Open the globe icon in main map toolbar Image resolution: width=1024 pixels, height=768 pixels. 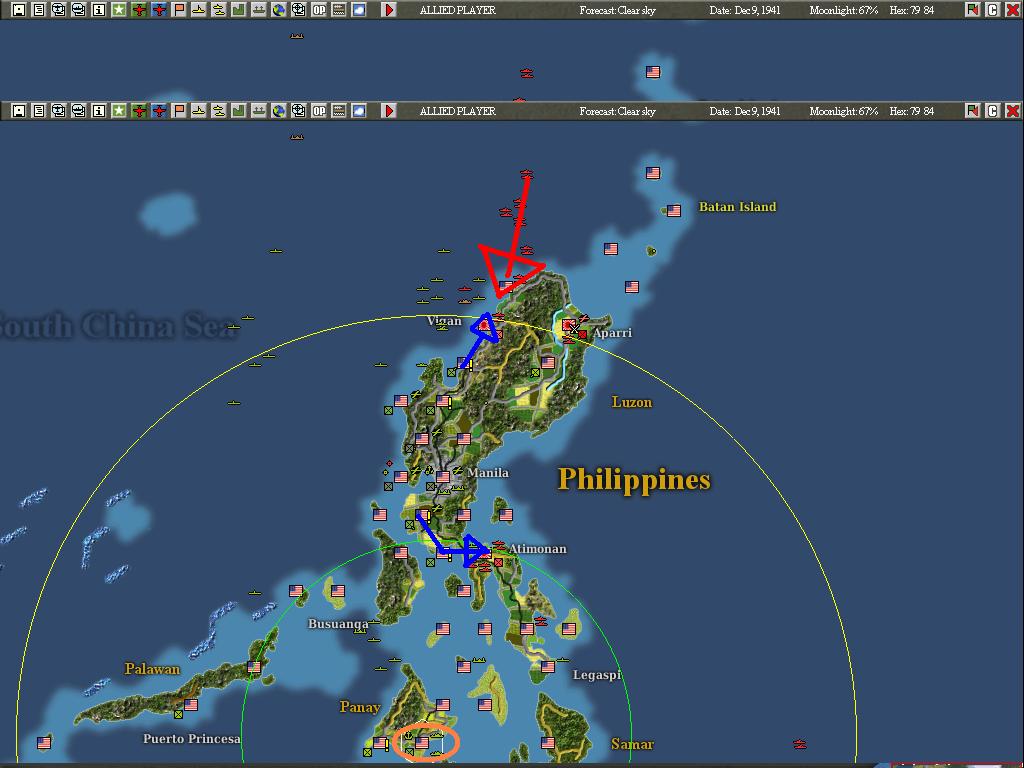pos(279,111)
